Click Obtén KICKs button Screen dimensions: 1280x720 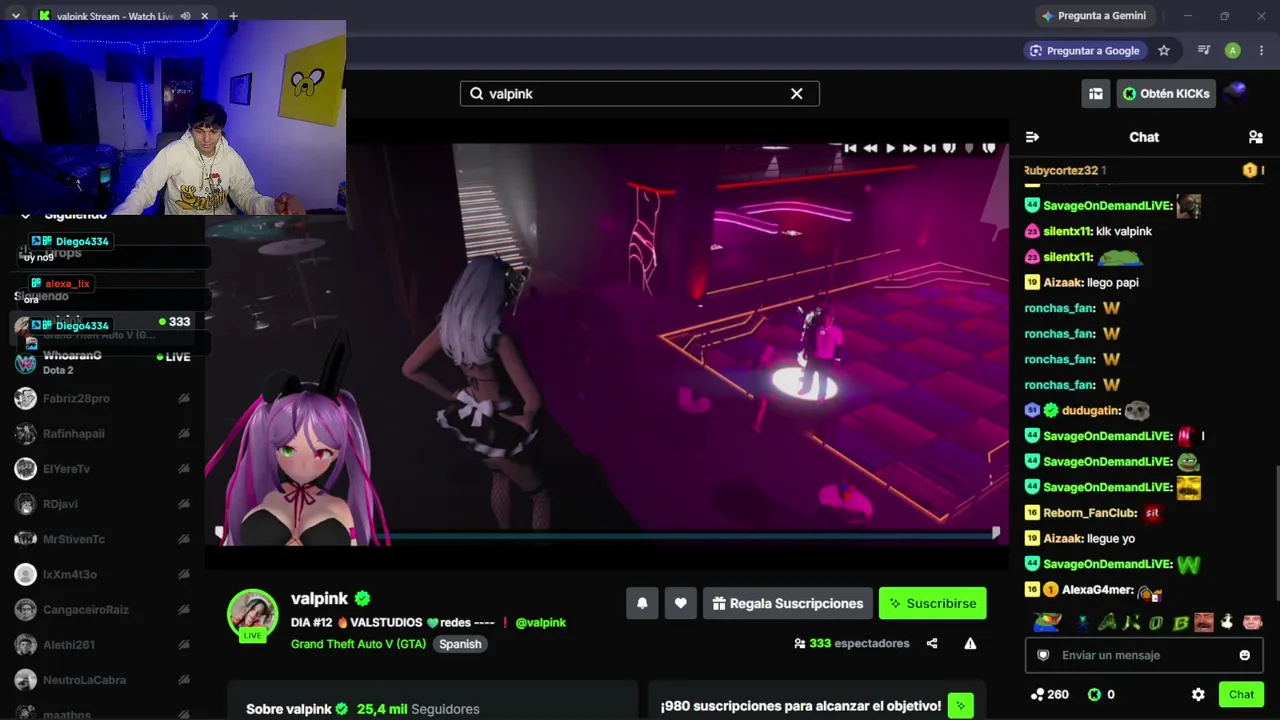pyautogui.click(x=1166, y=94)
